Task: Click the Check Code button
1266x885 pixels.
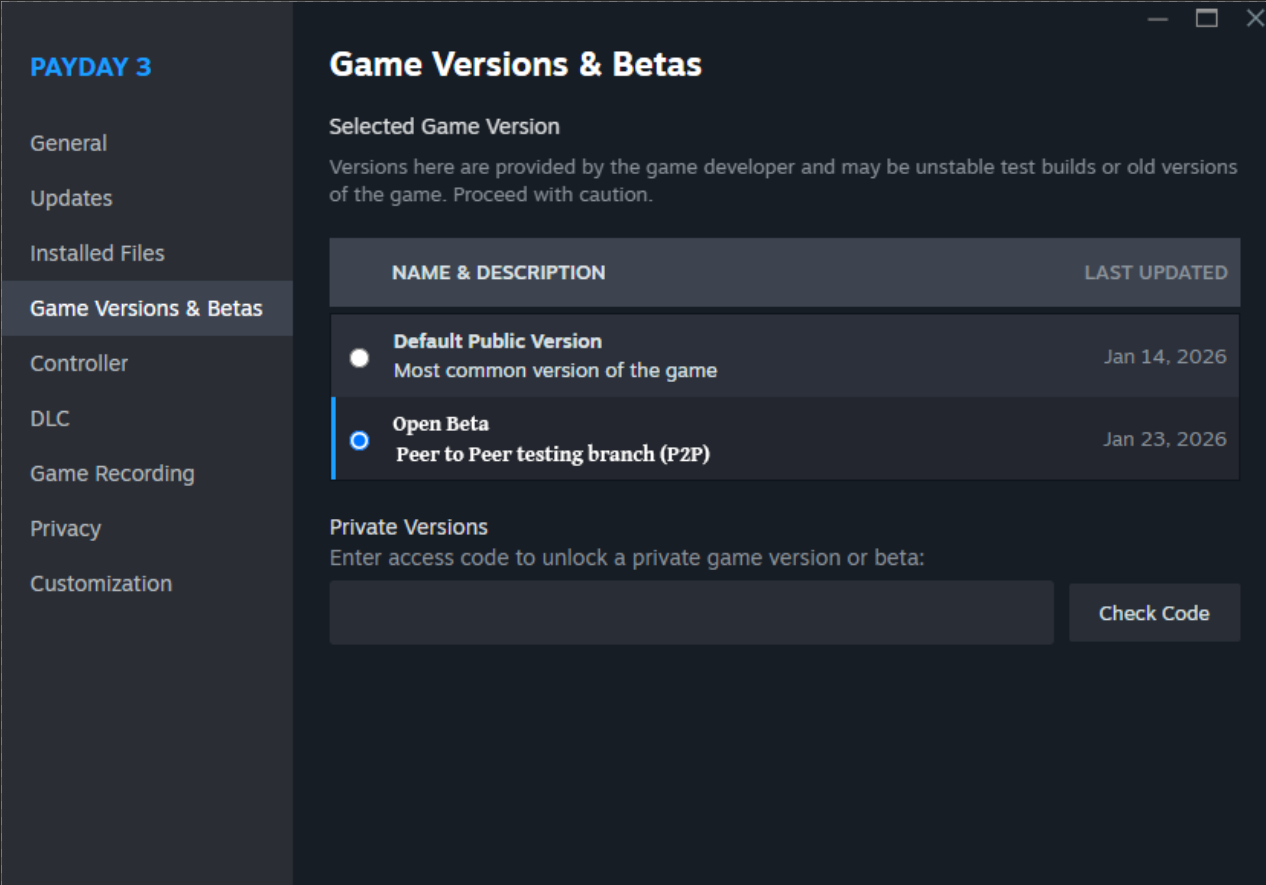Action: point(1154,613)
